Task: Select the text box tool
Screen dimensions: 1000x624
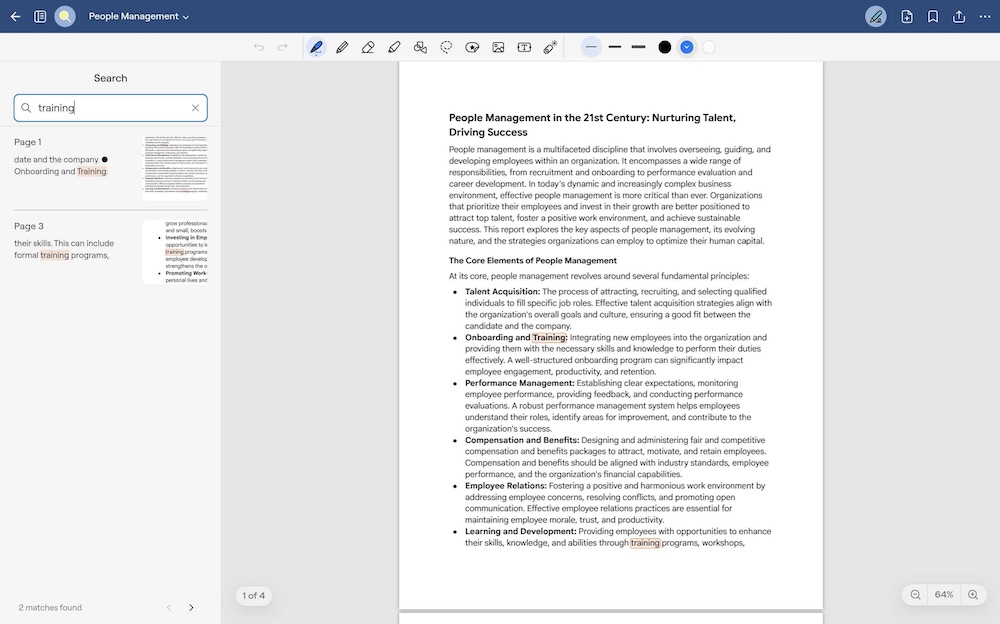Action: pyautogui.click(x=524, y=47)
